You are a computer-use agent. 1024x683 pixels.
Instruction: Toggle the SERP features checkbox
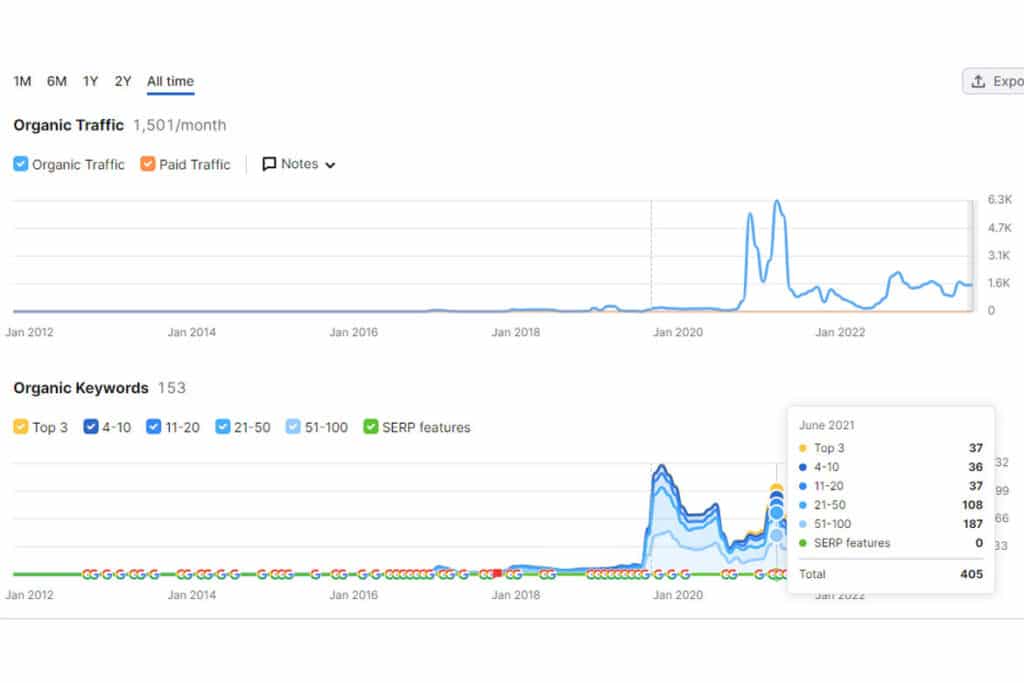[371, 427]
